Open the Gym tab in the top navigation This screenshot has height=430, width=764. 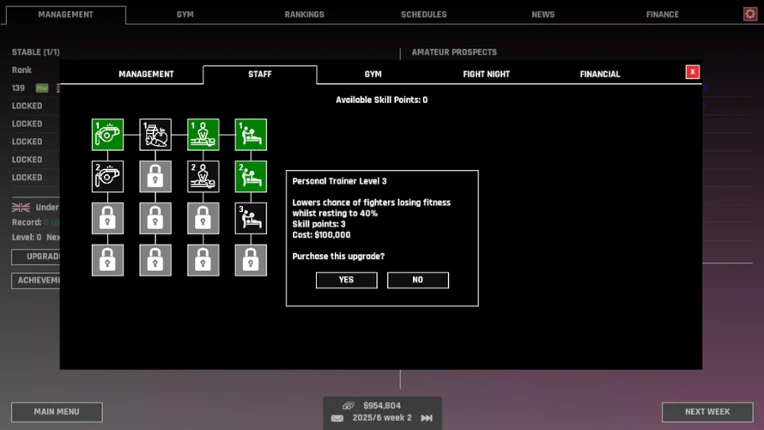pyautogui.click(x=185, y=15)
